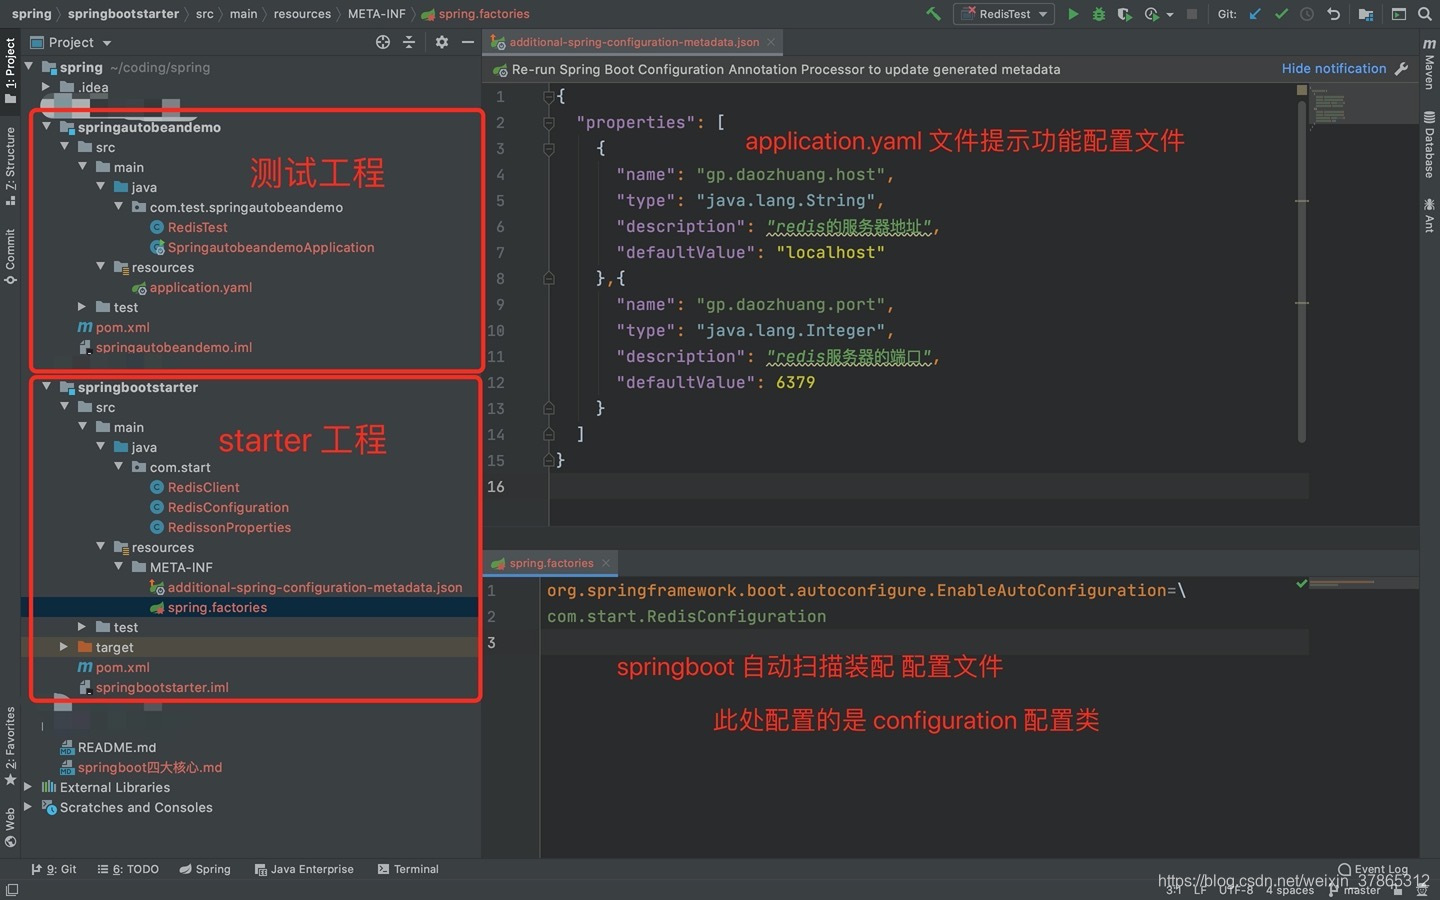This screenshot has height=900, width=1440.
Task: Commit changes with the green checkmark
Action: point(1281,14)
